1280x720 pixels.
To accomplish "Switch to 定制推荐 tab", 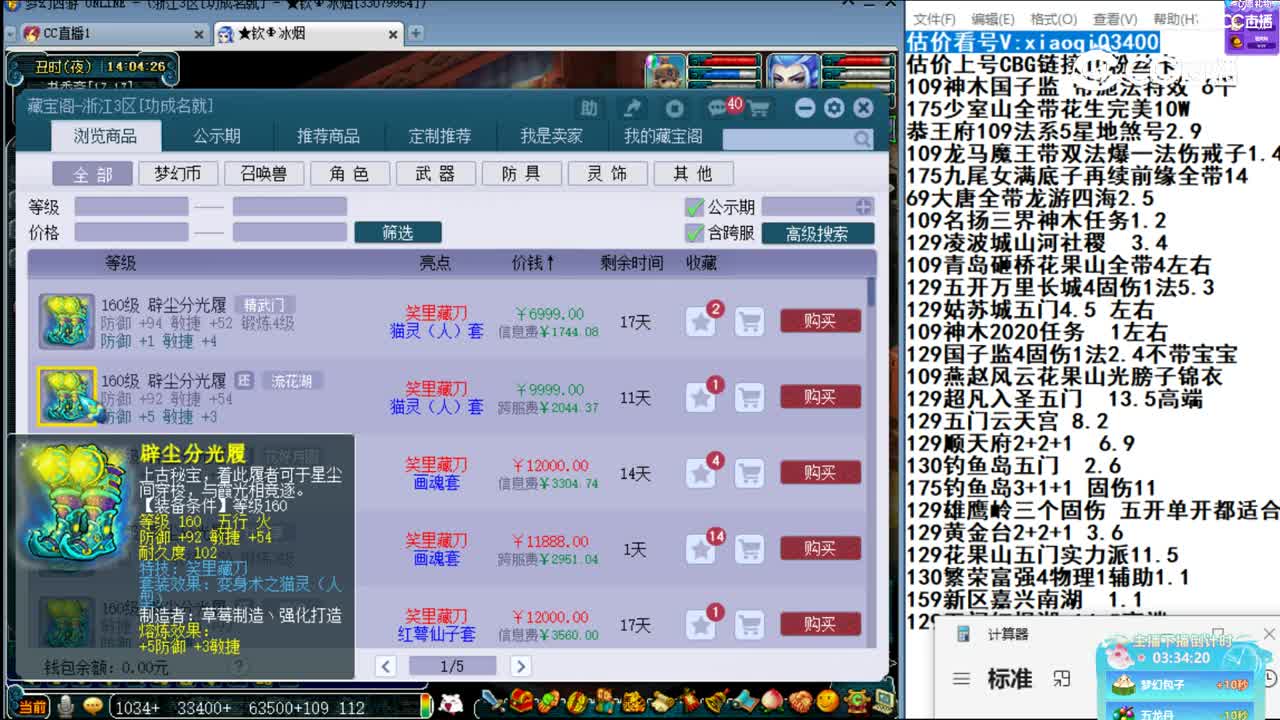I will (x=440, y=136).
